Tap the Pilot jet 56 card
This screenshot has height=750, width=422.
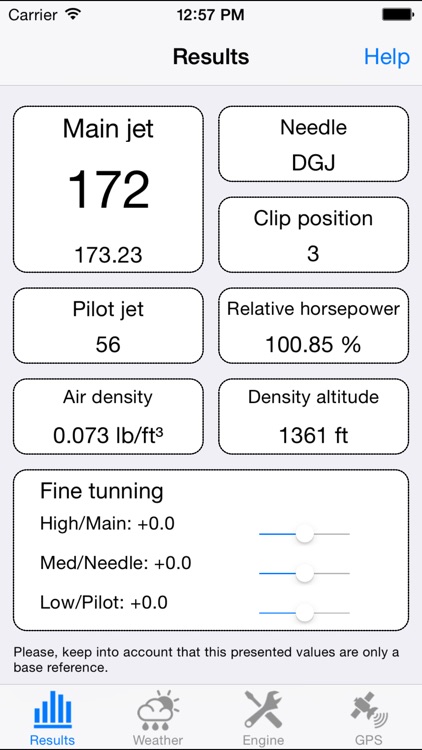coord(108,326)
